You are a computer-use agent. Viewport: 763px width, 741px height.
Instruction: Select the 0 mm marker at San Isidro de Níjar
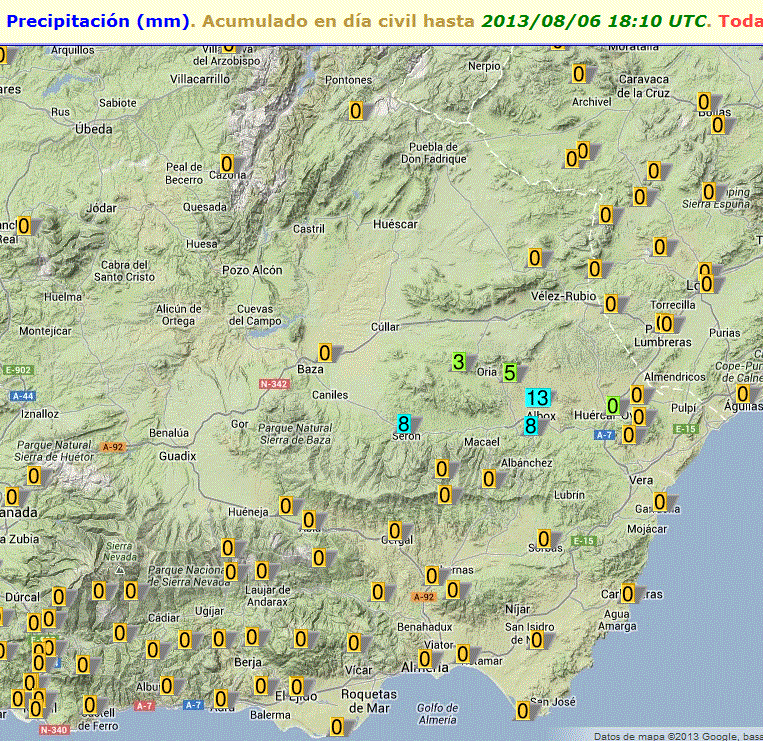(x=537, y=640)
